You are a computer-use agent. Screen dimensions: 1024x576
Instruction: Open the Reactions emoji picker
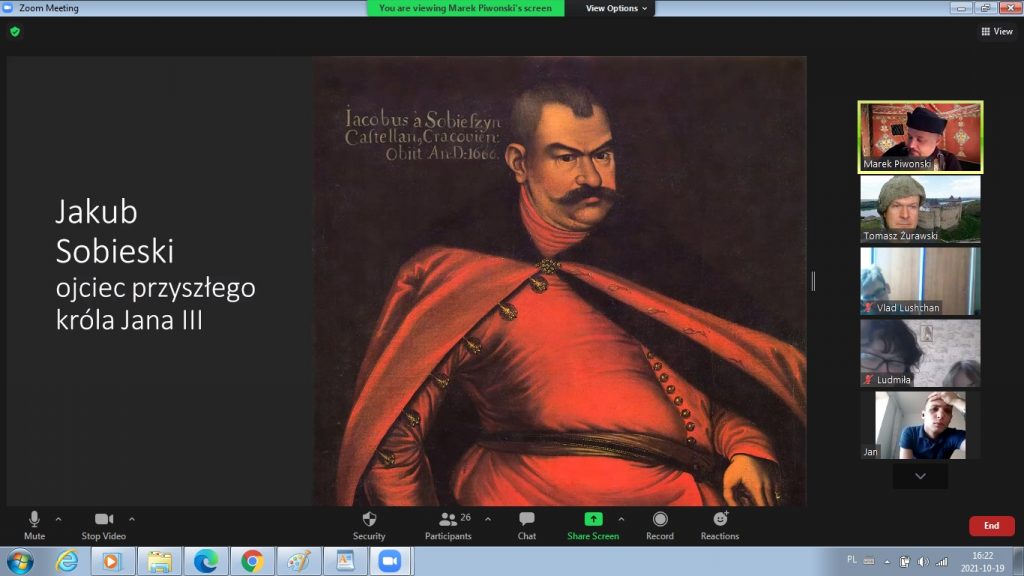pyautogui.click(x=720, y=525)
